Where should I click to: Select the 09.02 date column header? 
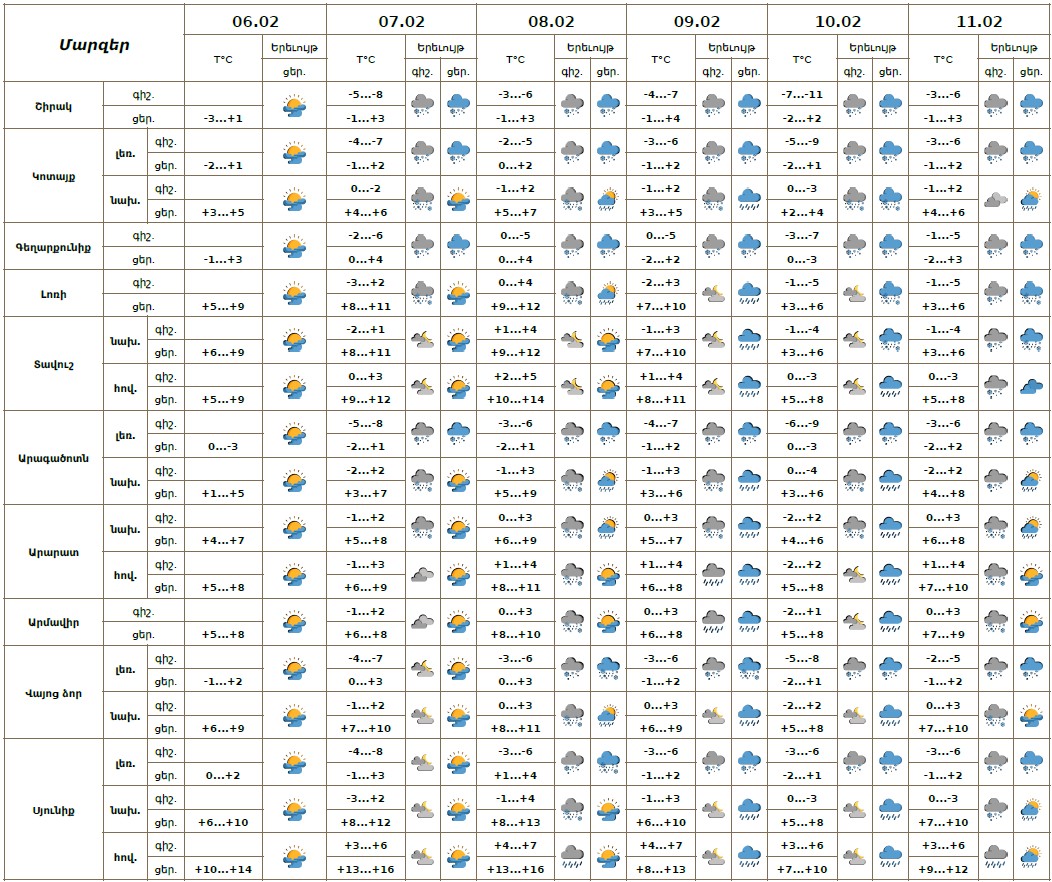pos(697,20)
